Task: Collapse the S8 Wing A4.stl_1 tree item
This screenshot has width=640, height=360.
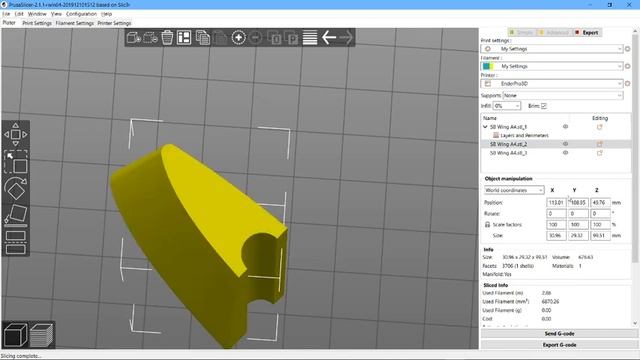Action: (x=485, y=127)
